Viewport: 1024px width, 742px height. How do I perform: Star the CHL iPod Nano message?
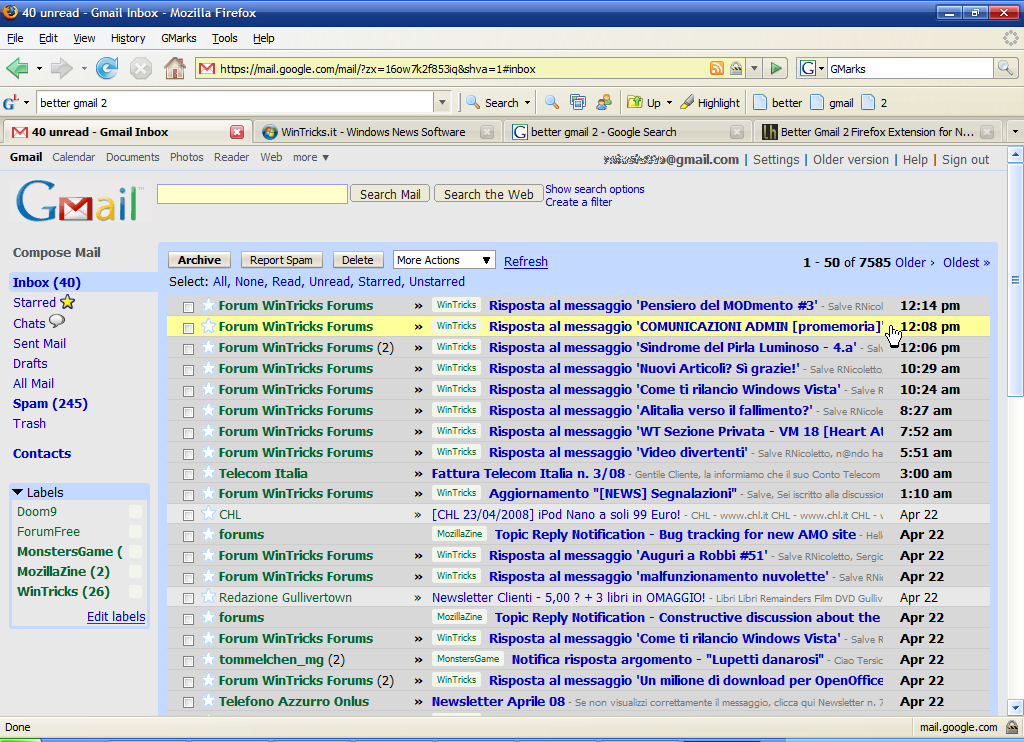click(x=208, y=514)
